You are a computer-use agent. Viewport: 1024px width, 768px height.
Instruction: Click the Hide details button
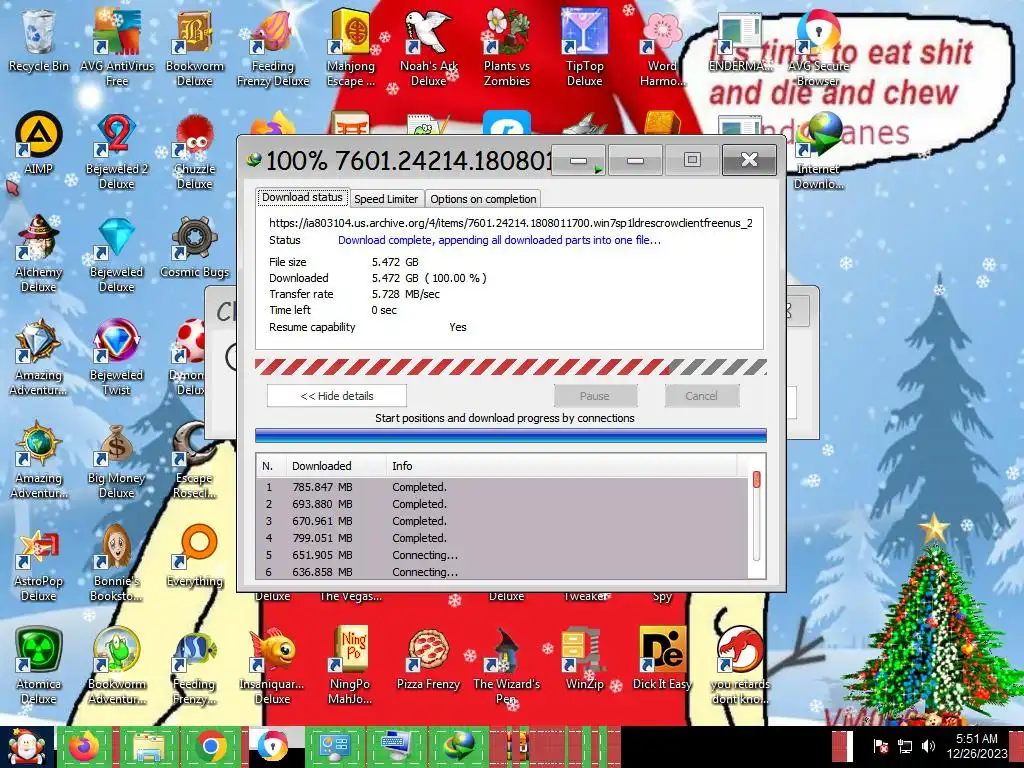point(337,396)
